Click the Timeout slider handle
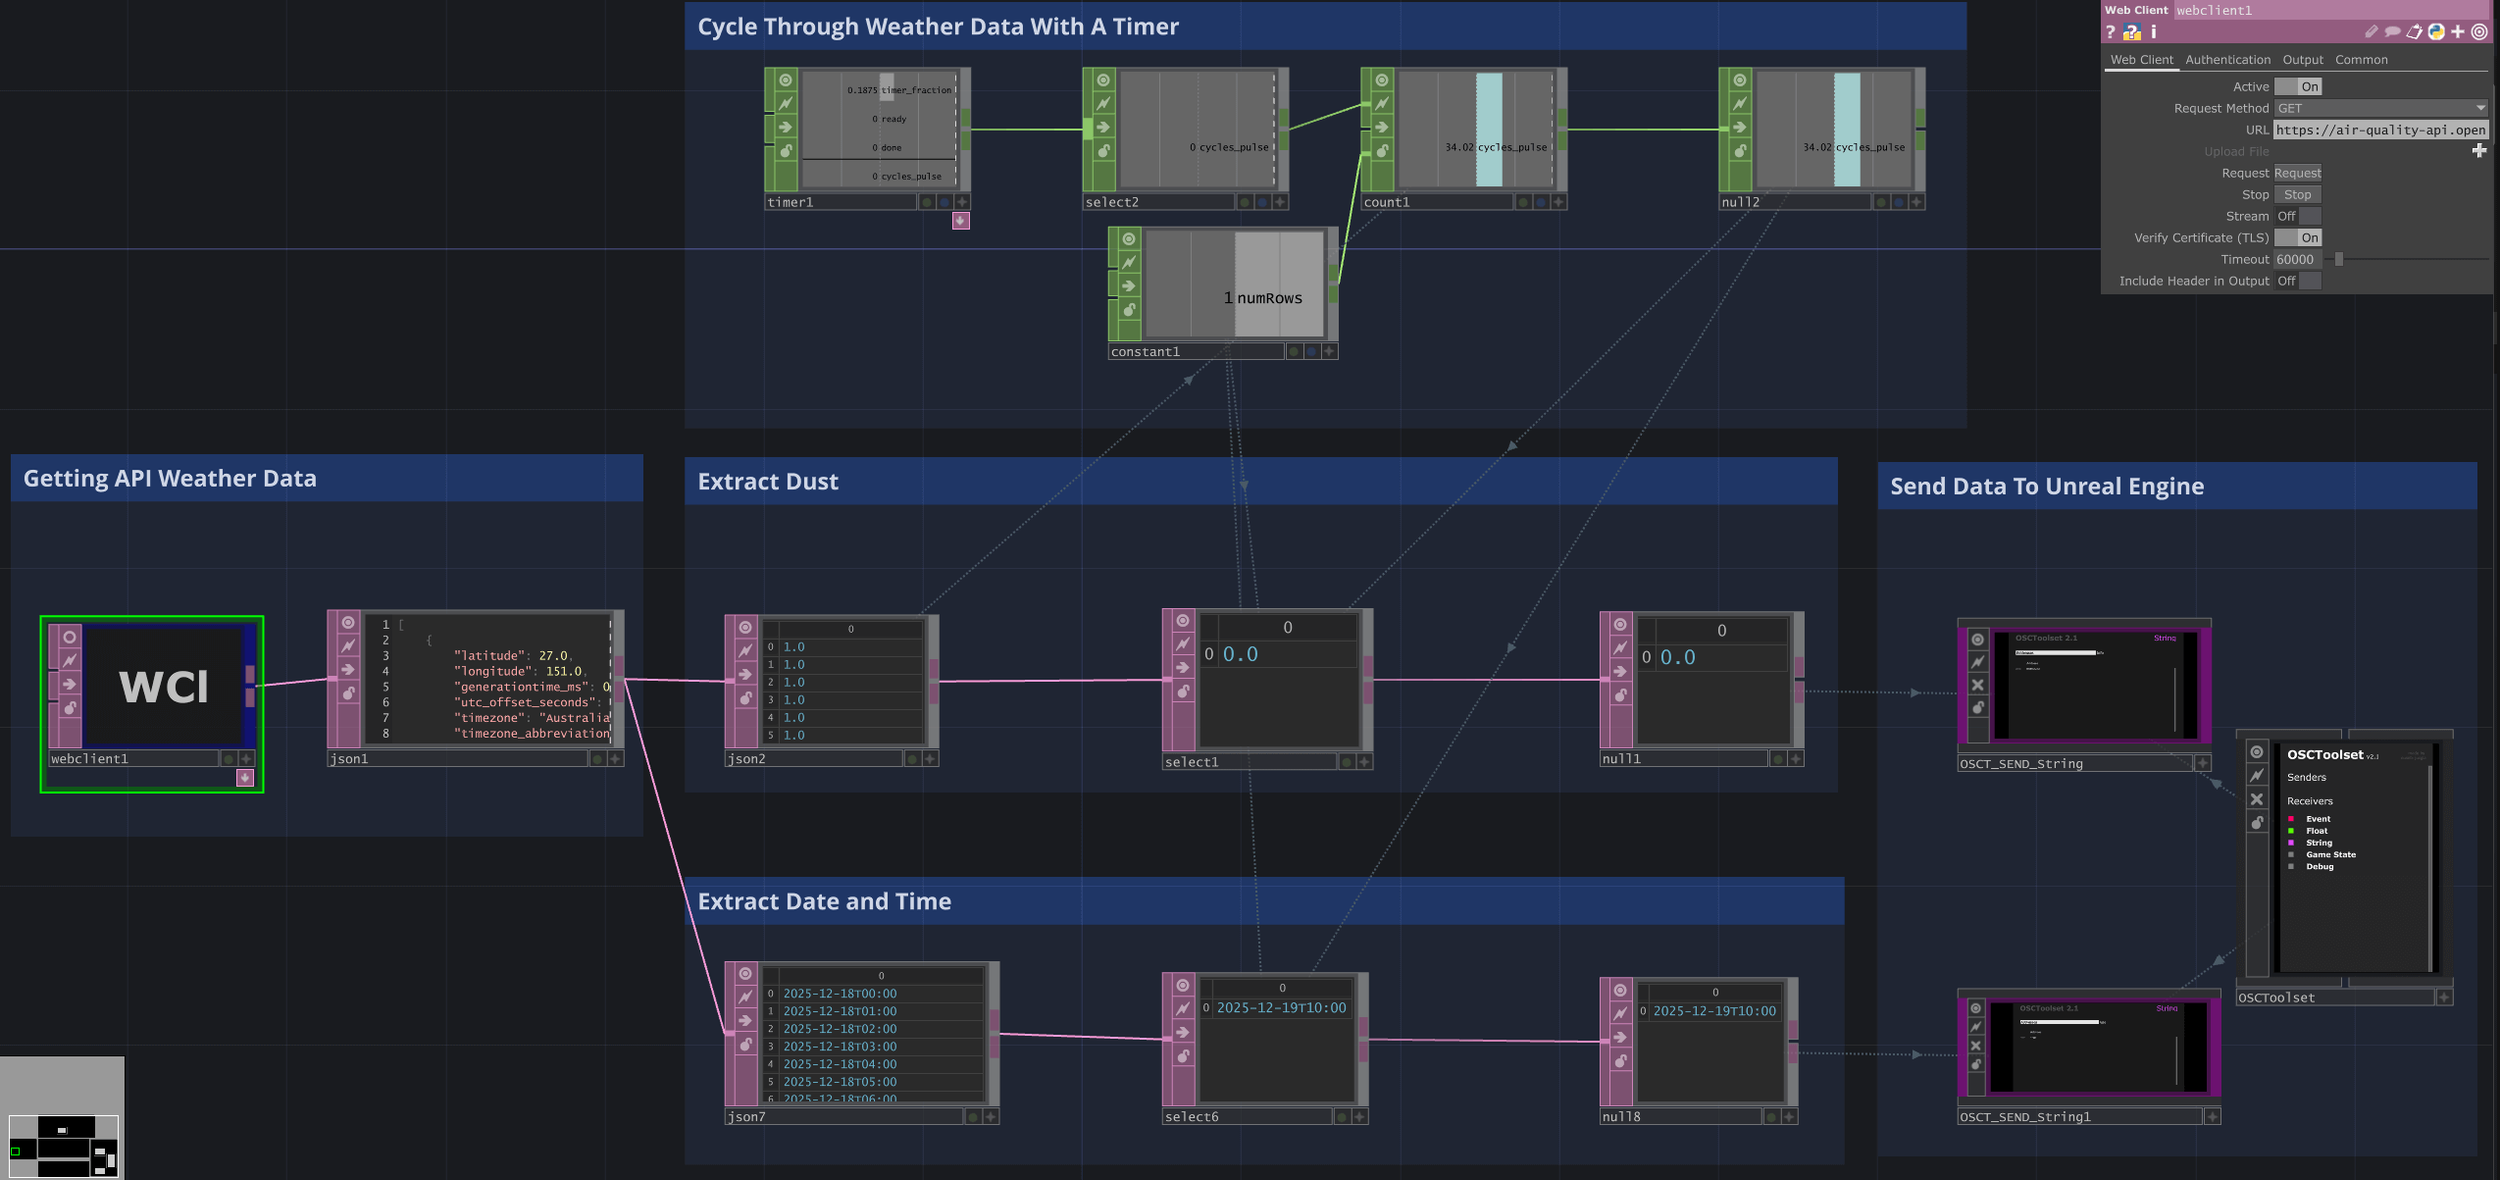This screenshot has width=2500, height=1180. coord(2338,259)
